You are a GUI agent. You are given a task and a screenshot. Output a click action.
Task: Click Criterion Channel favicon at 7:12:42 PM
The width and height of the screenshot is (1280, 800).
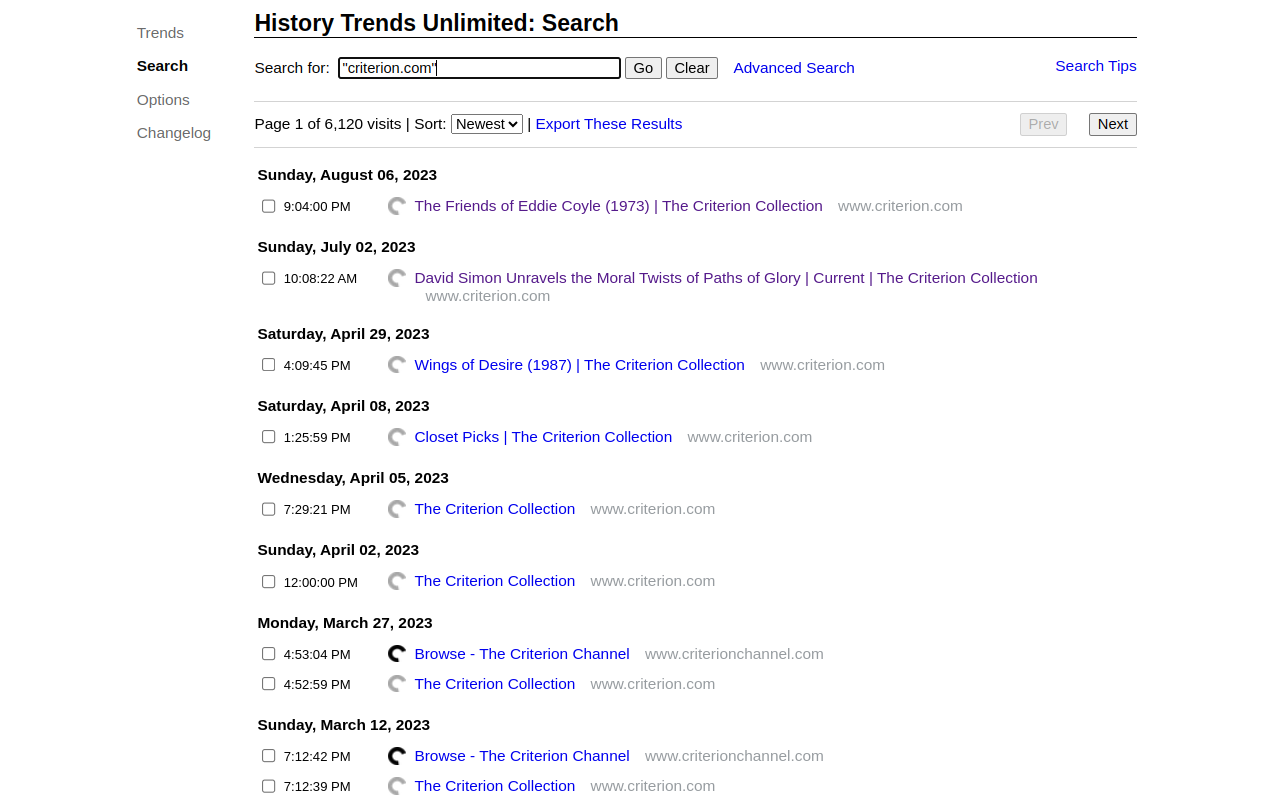pyautogui.click(x=397, y=756)
